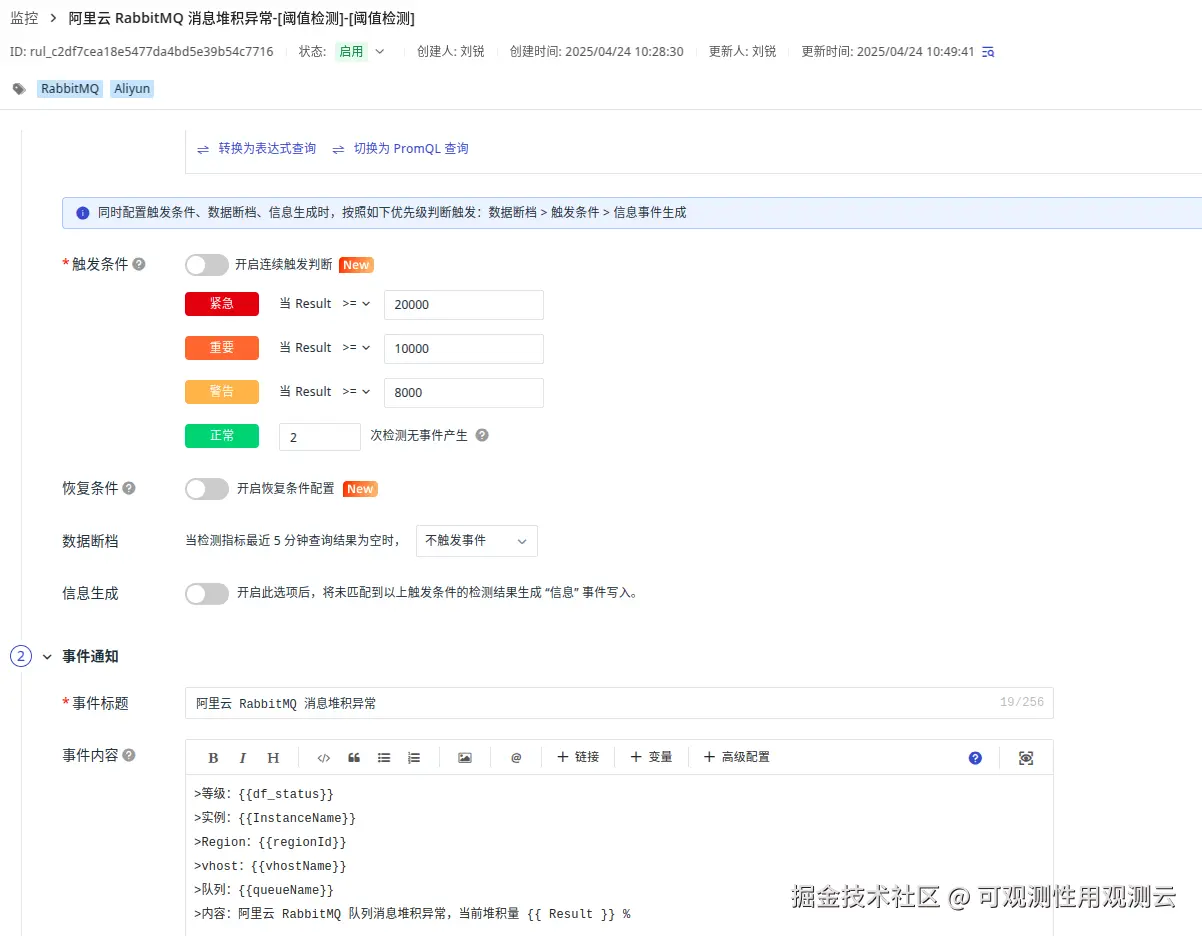Screen dimensions: 1202x936
Task: Insert a bulleted list
Action: tap(384, 758)
